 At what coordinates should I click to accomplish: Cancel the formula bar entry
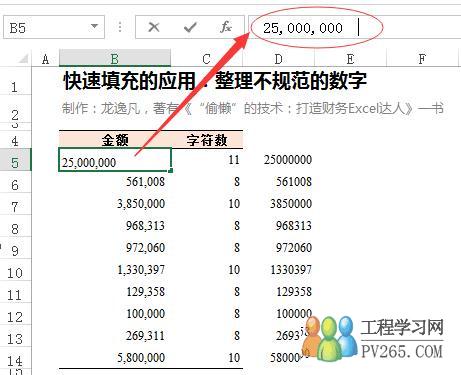coord(154,27)
